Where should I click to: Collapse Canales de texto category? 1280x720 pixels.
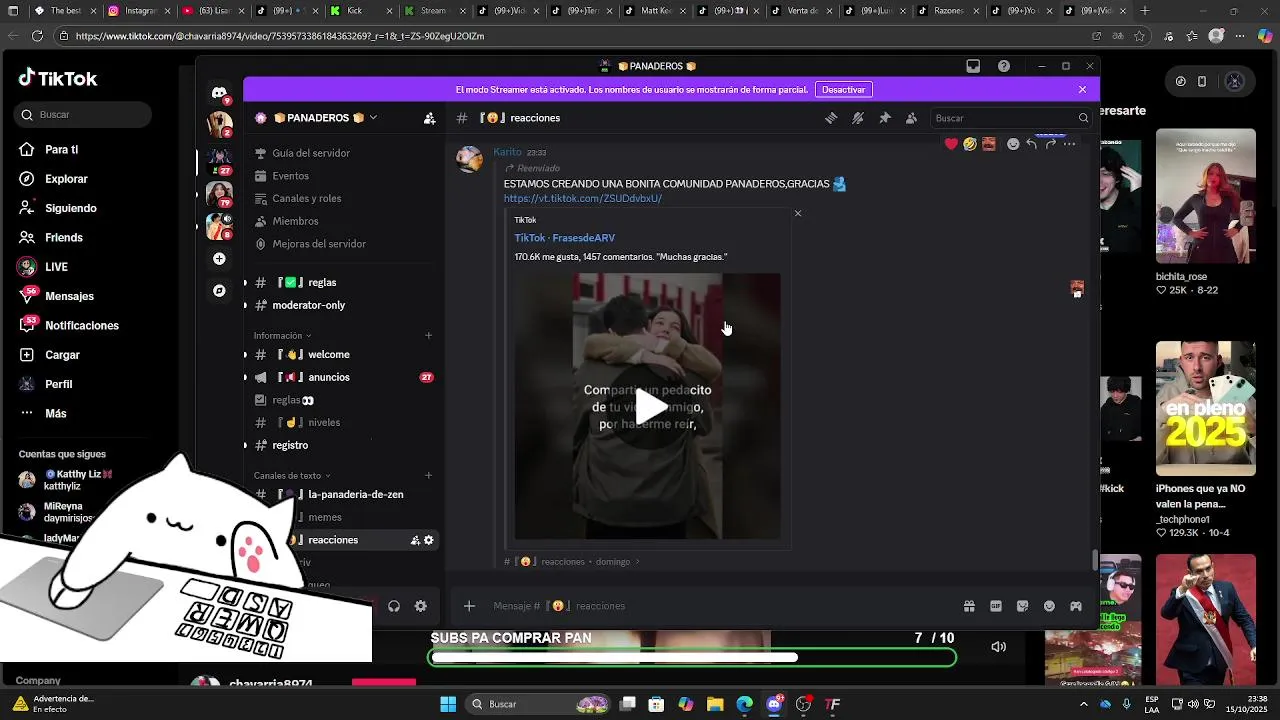coord(291,476)
